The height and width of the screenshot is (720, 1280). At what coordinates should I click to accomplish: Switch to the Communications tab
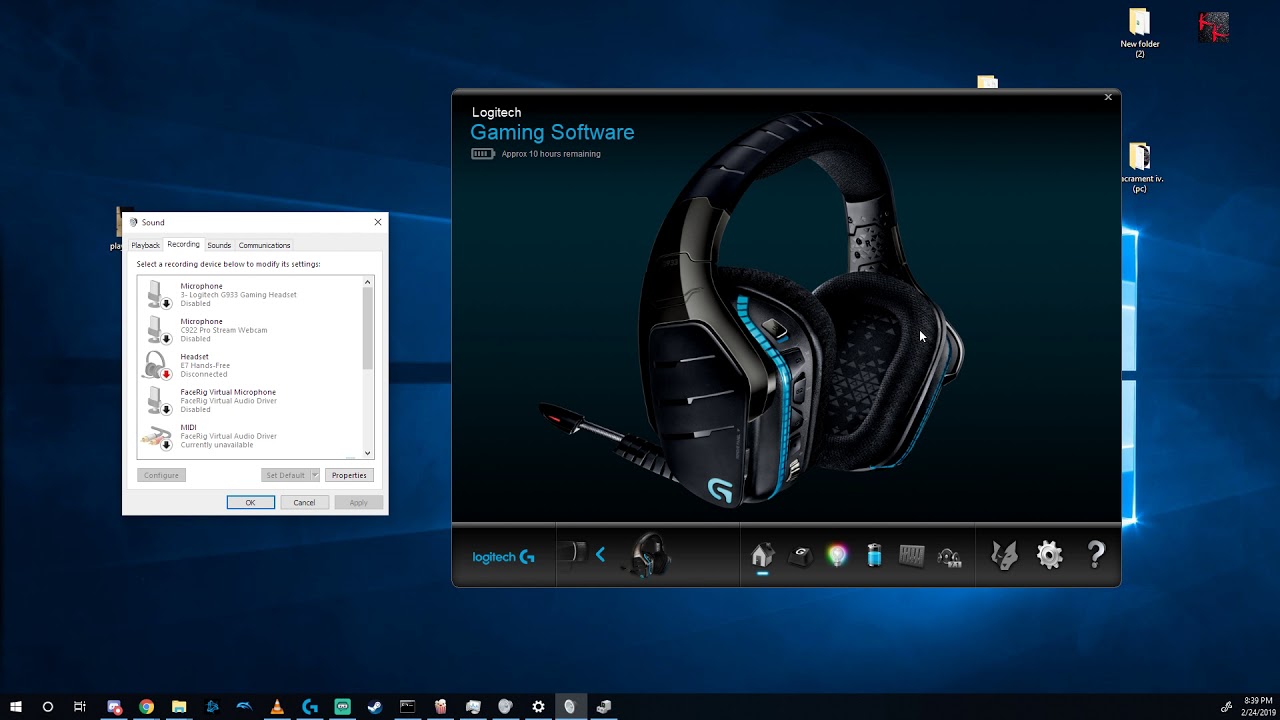(x=264, y=245)
